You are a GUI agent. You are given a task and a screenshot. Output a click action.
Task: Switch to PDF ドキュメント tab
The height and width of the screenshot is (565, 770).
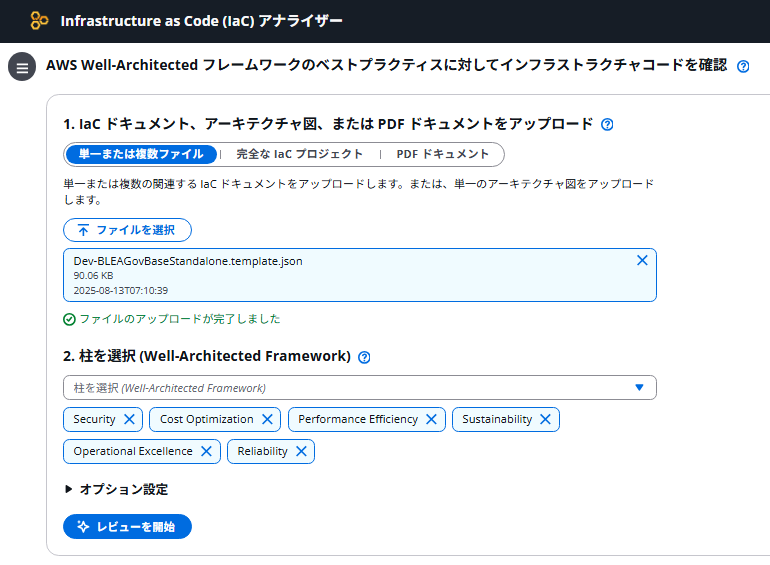click(x=442, y=154)
